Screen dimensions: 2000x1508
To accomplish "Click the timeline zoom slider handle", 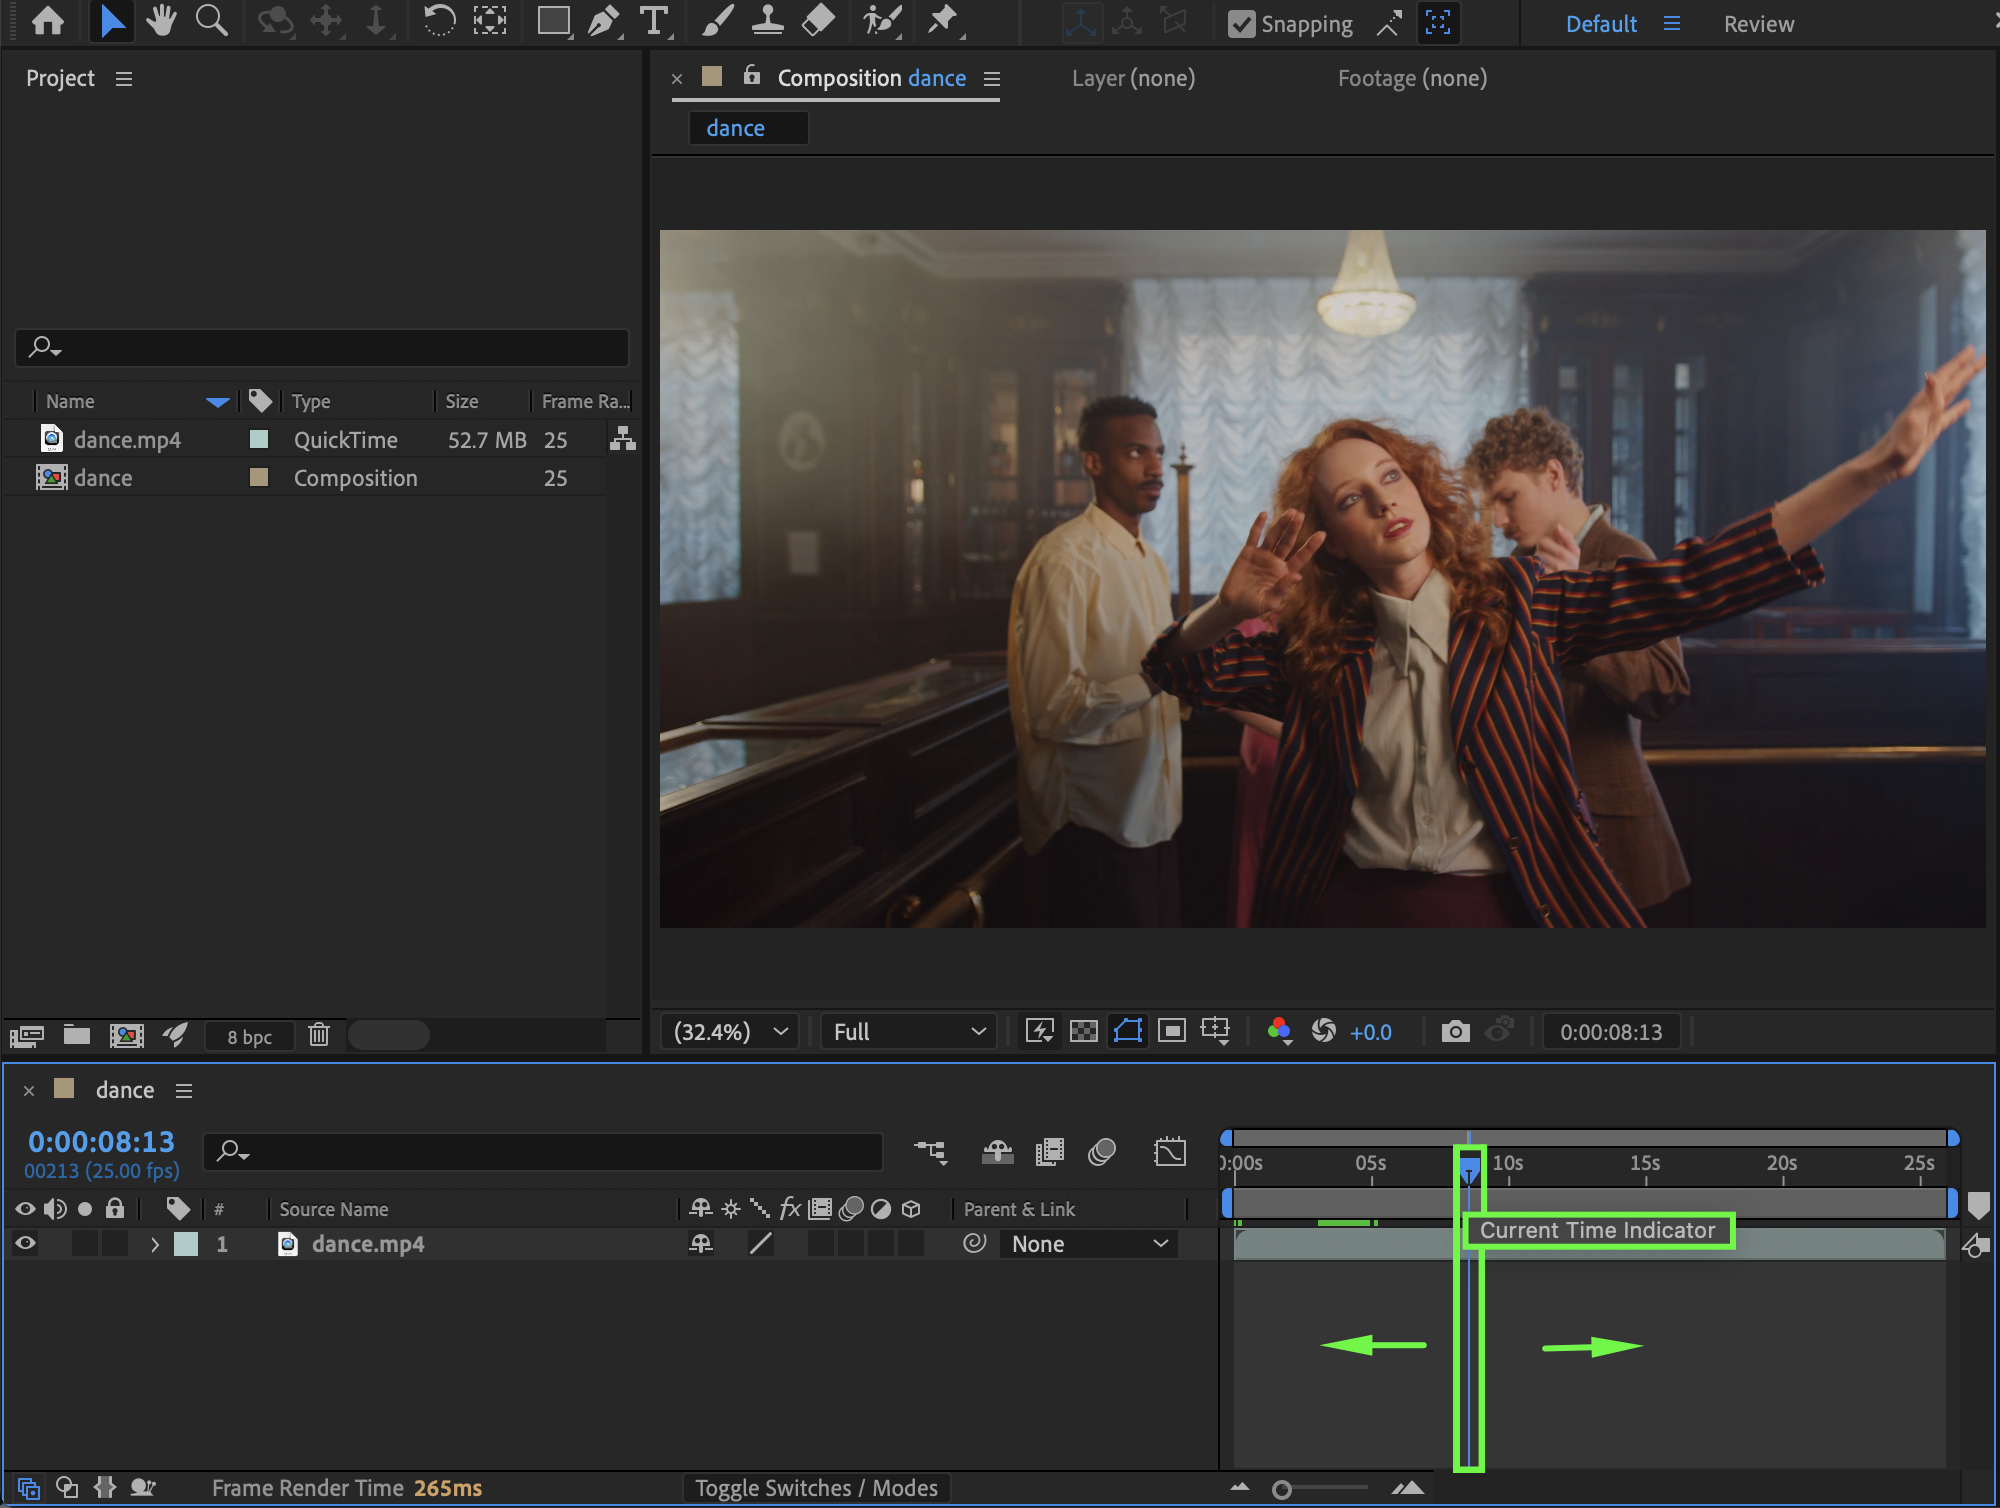I will point(1281,1490).
